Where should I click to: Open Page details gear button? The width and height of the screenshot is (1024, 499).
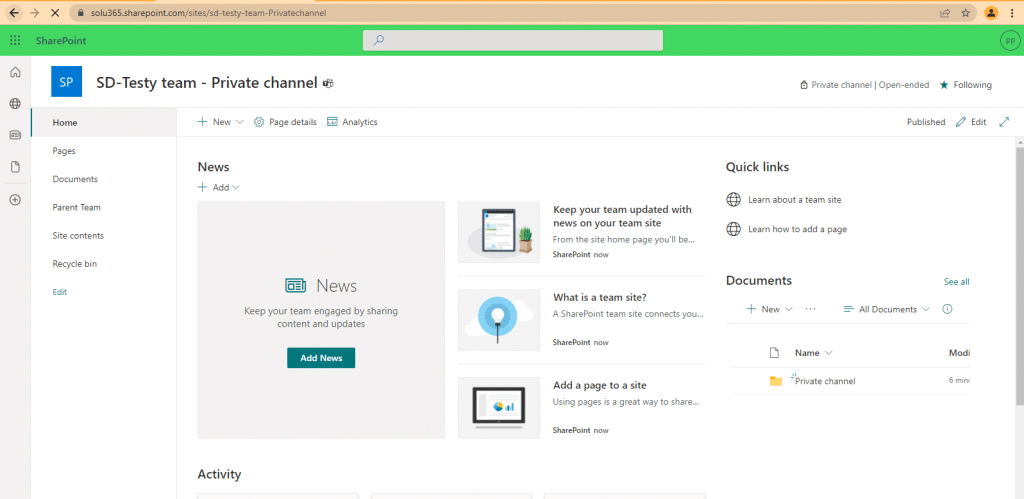(285, 122)
